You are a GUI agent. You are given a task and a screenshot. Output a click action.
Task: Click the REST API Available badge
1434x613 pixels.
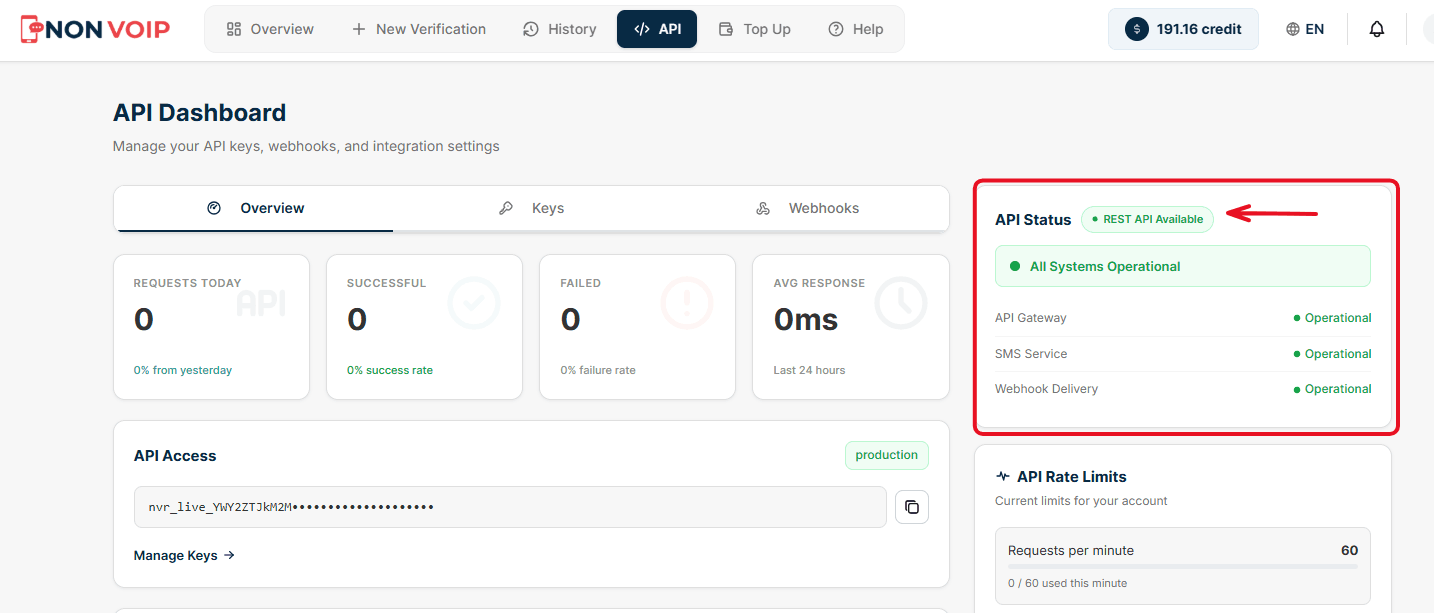point(1147,219)
